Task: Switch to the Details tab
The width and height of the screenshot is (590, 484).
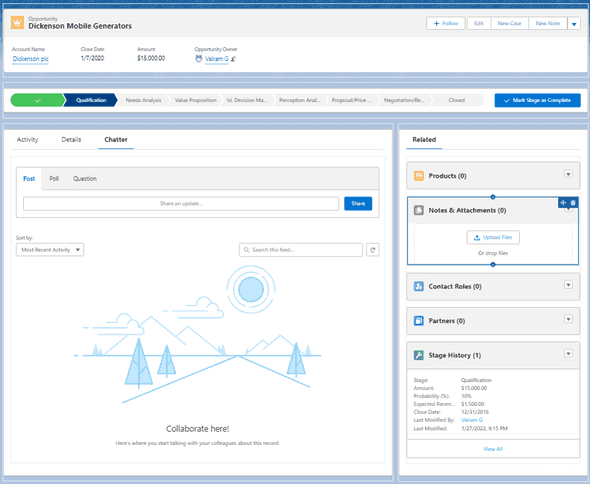Action: coord(71,140)
